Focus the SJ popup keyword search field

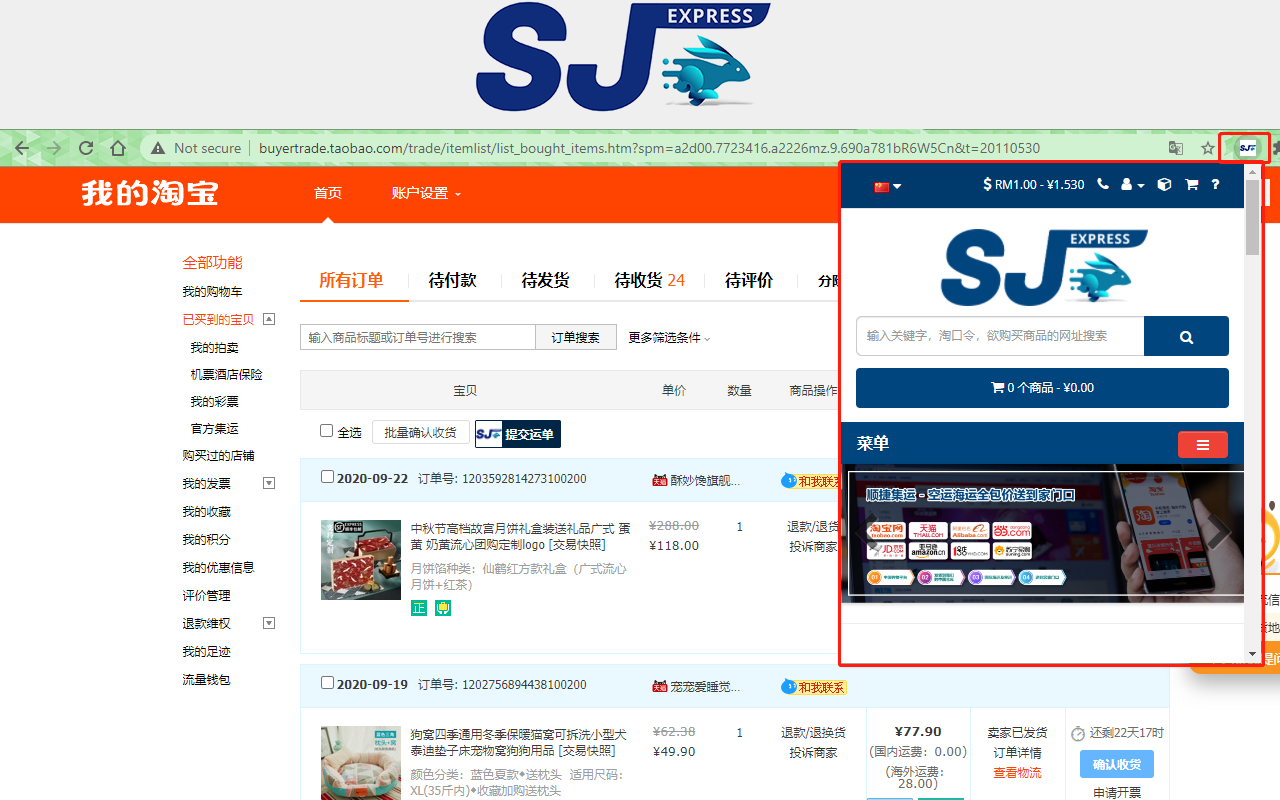pos(1000,336)
